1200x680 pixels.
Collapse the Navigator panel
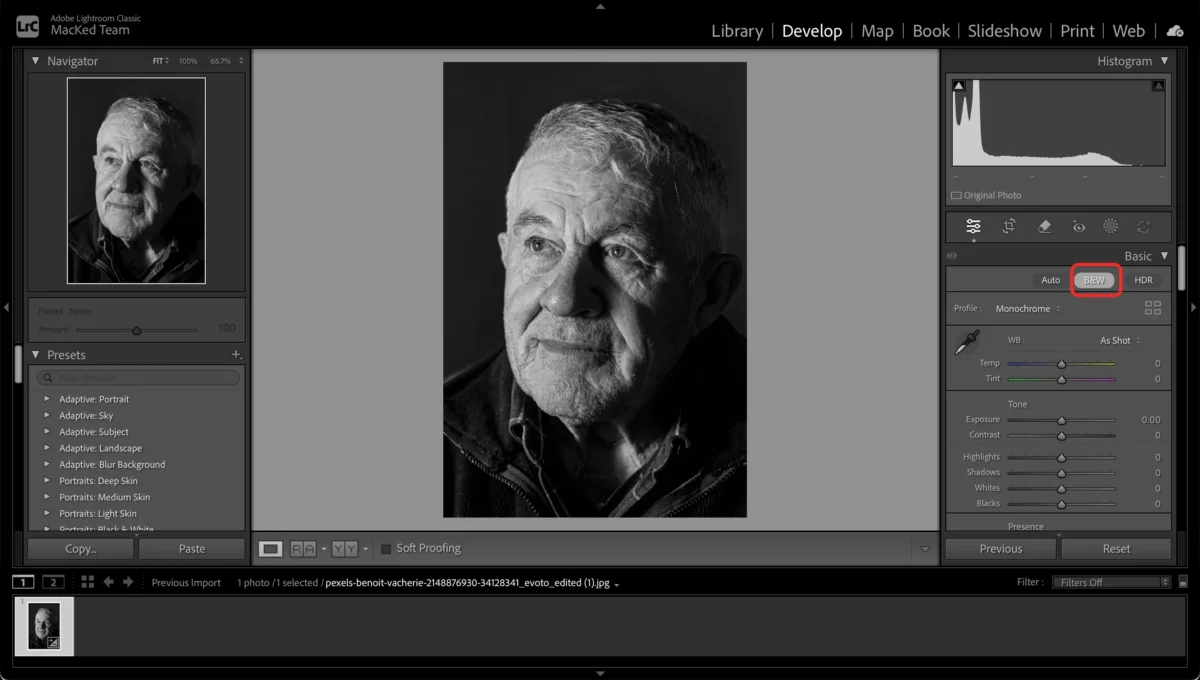[x=36, y=61]
